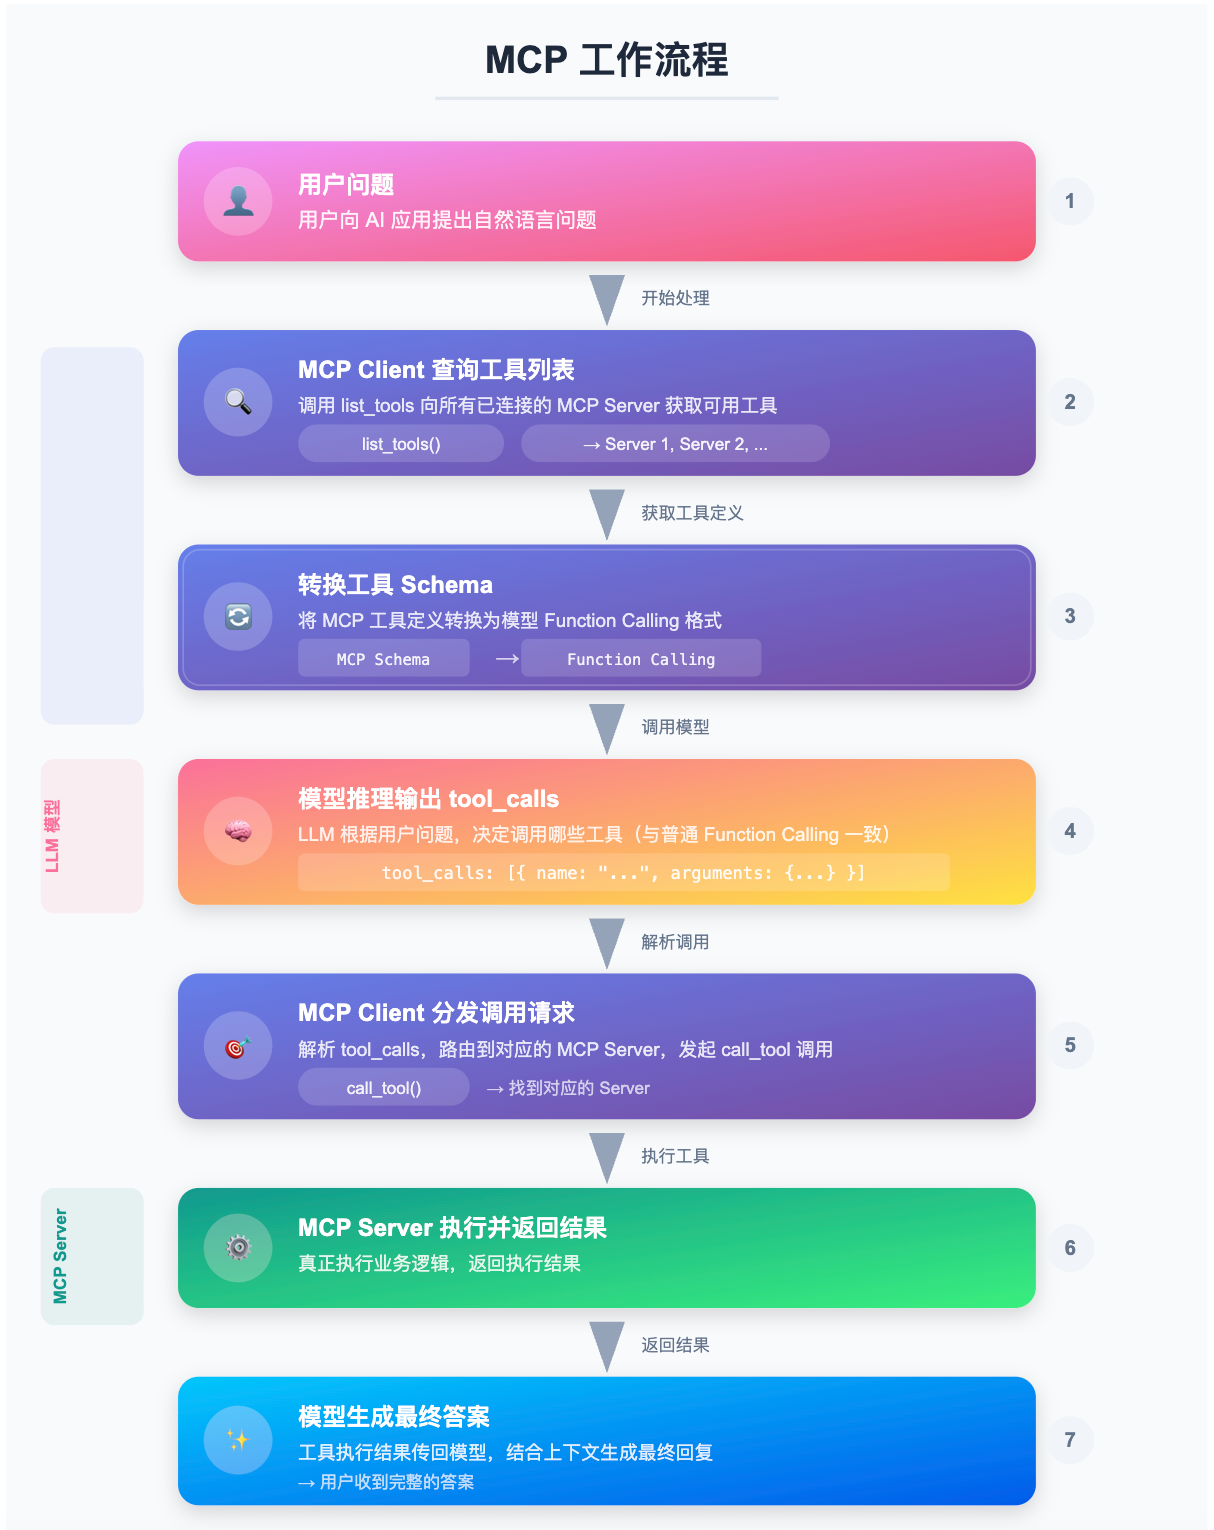
Task: Click the gear icon in MCP Server step
Action: point(238,1247)
